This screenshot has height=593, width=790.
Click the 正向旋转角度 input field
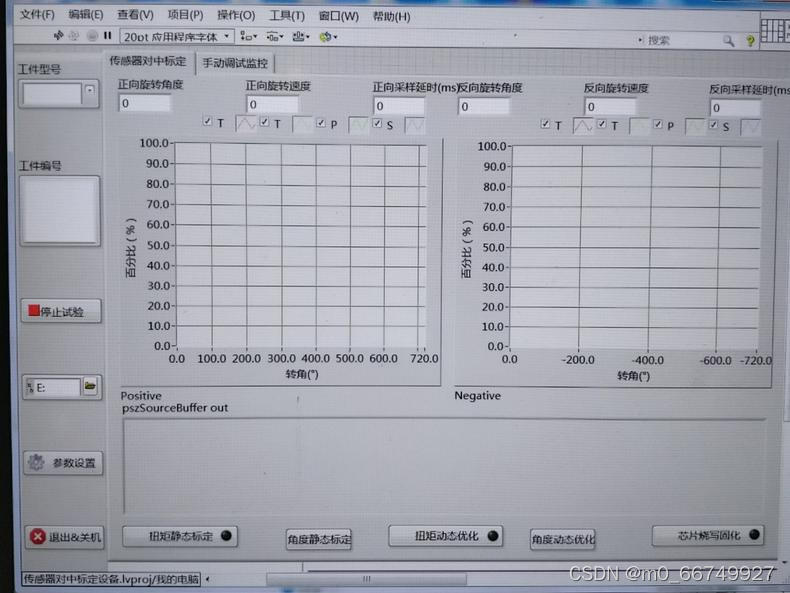pyautogui.click(x=145, y=103)
